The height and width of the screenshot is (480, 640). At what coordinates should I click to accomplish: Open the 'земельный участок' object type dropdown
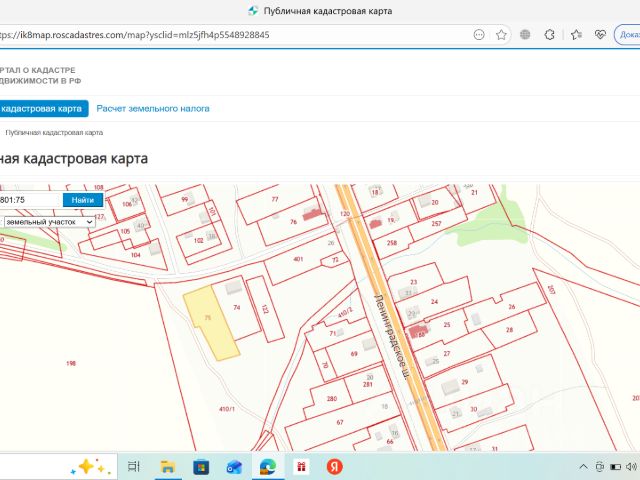[49, 222]
